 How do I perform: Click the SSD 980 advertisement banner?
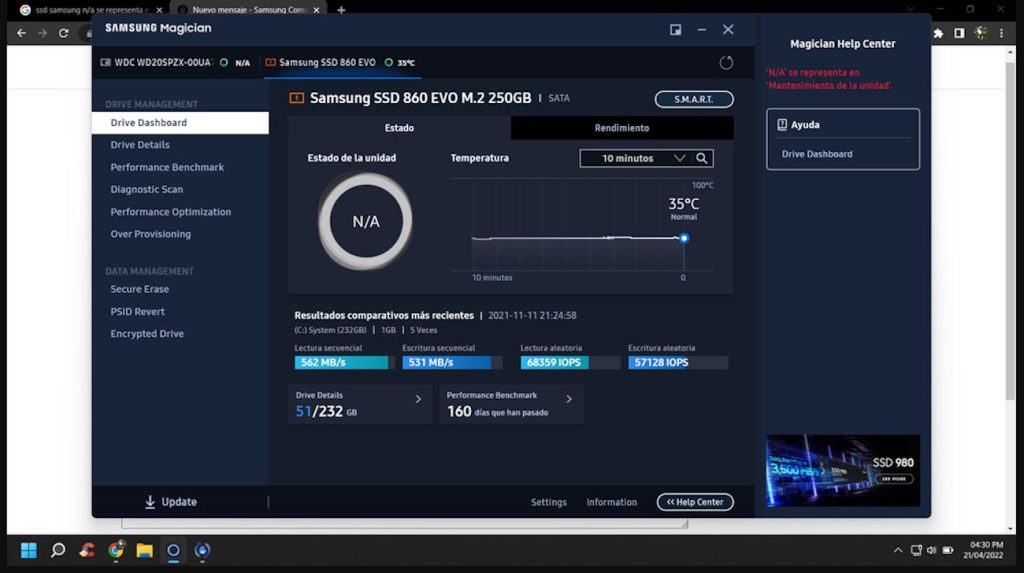coord(842,470)
